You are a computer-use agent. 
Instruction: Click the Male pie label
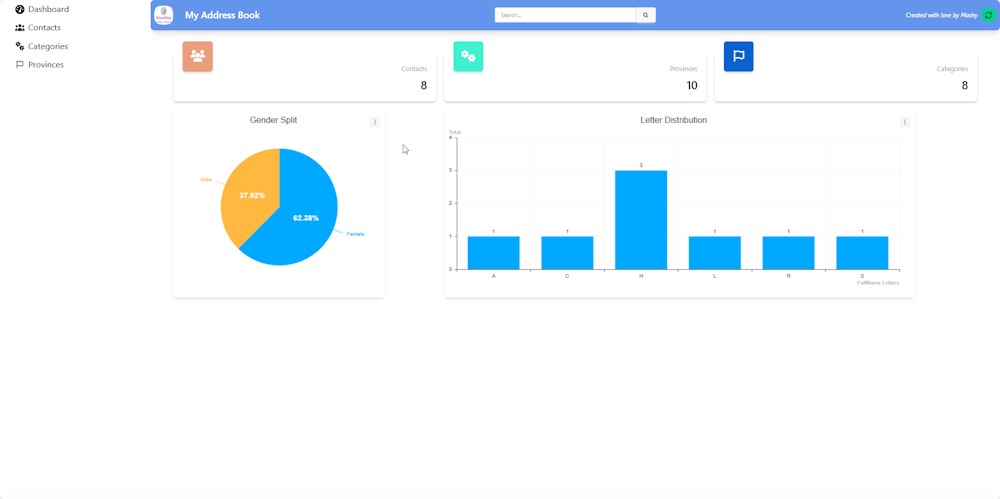[x=206, y=180]
